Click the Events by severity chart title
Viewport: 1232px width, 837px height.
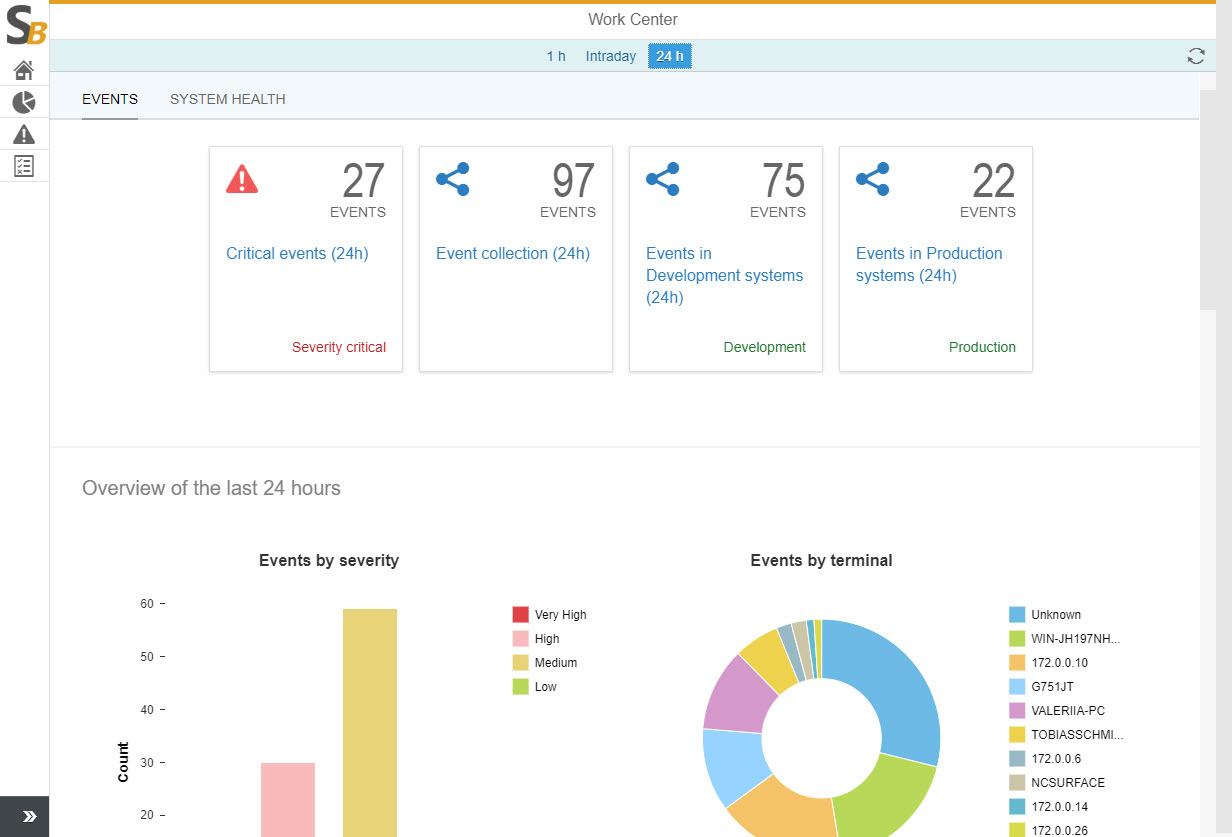tap(329, 561)
